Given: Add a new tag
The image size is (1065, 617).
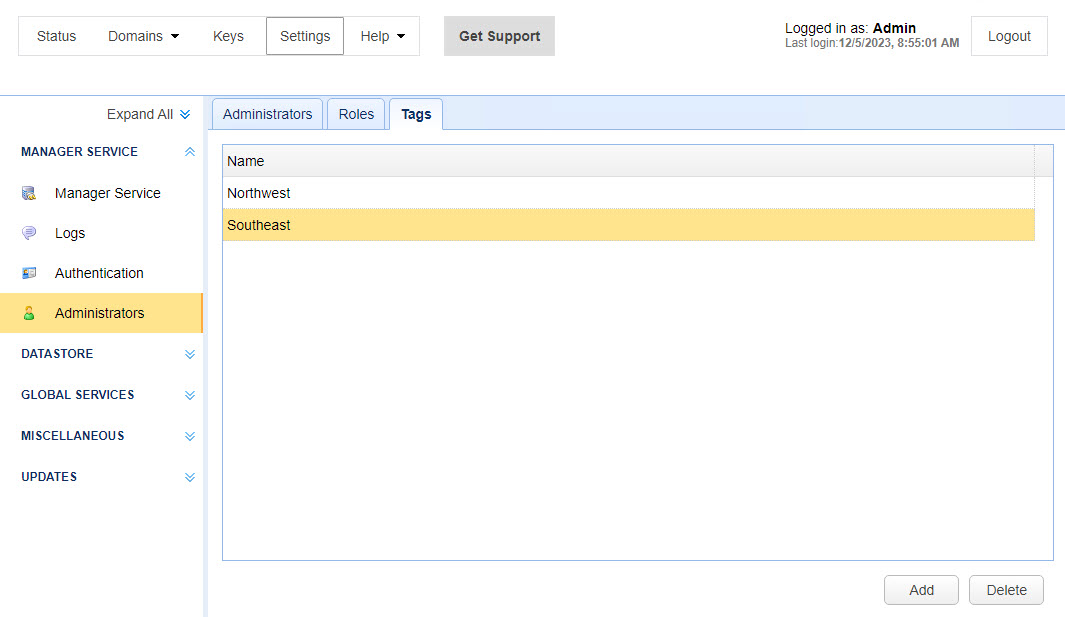Looking at the screenshot, I should click(920, 590).
